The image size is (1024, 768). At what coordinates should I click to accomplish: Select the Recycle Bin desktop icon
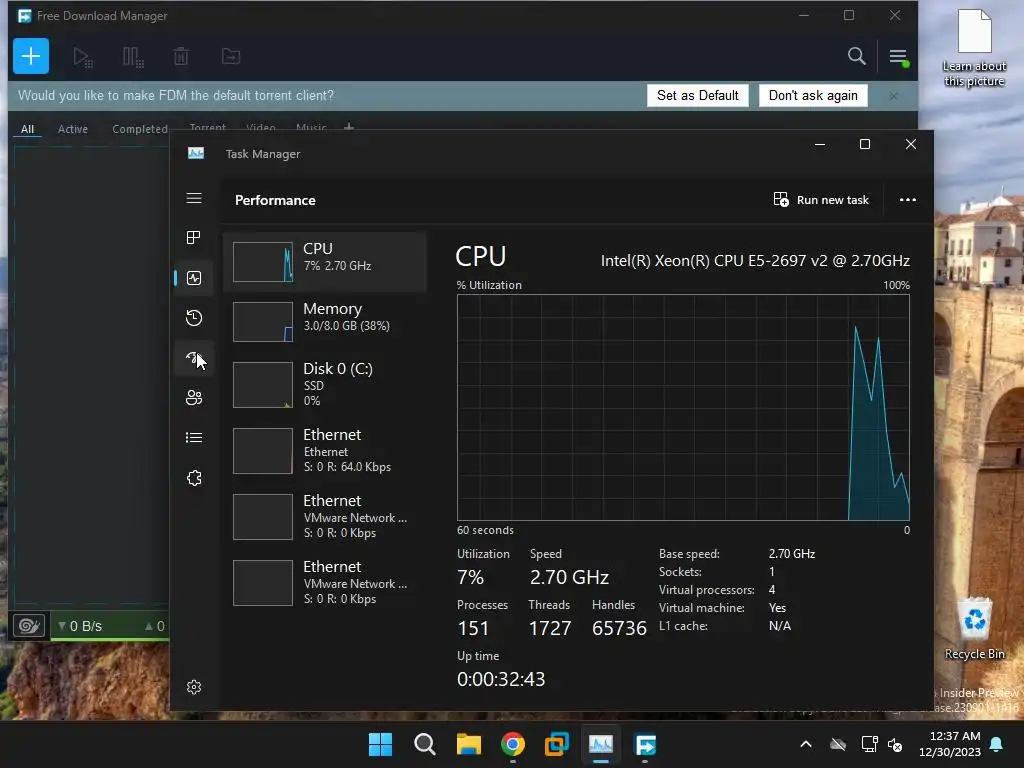point(974,629)
